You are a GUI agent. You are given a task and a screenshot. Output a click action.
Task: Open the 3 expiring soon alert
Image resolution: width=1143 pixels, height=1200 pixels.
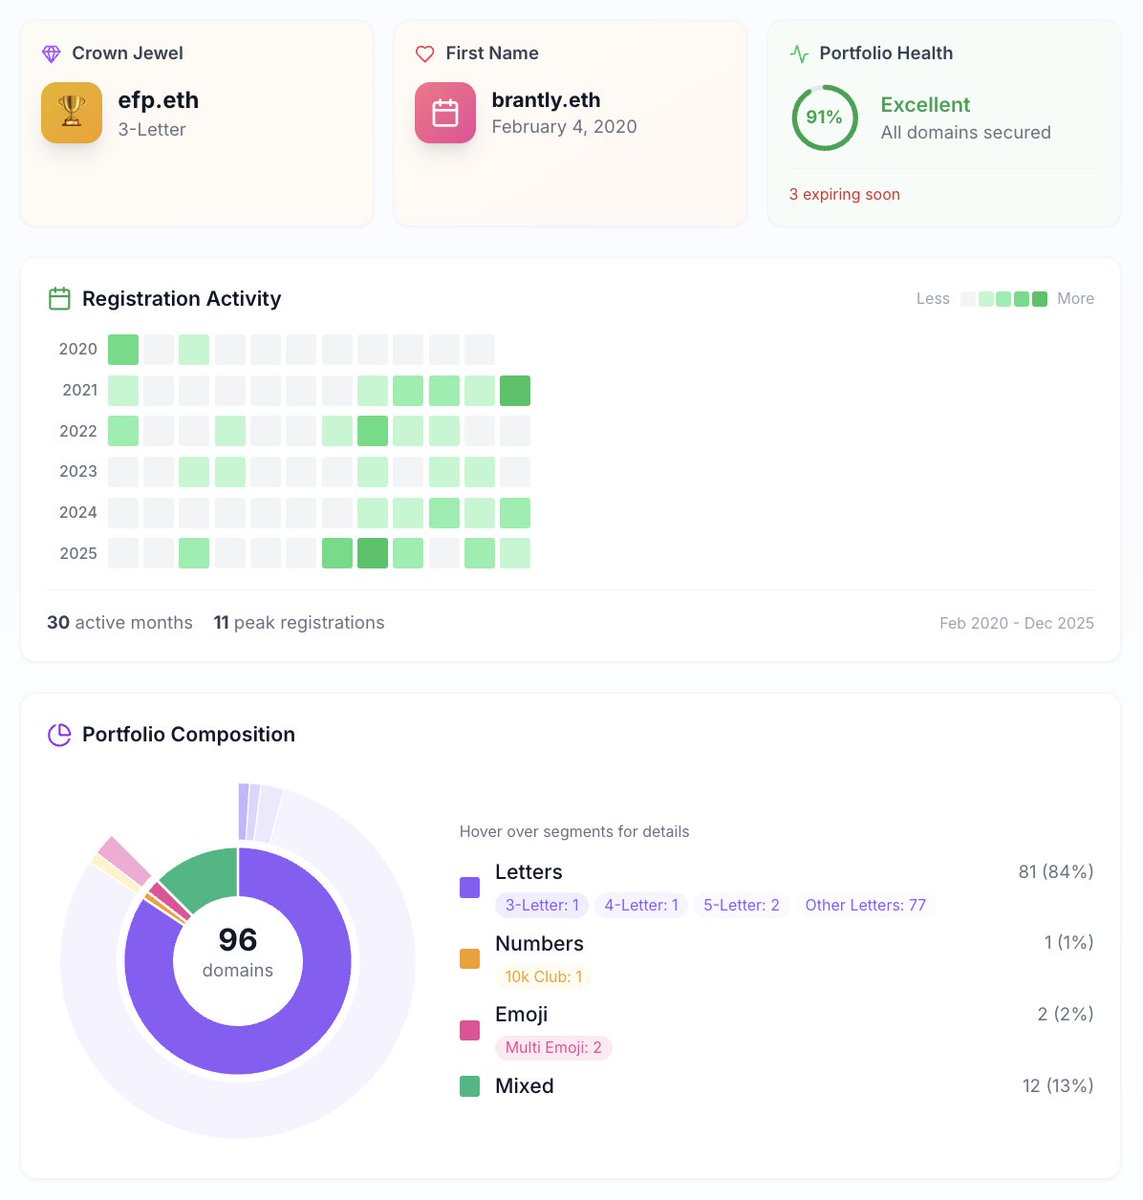pyautogui.click(x=844, y=194)
